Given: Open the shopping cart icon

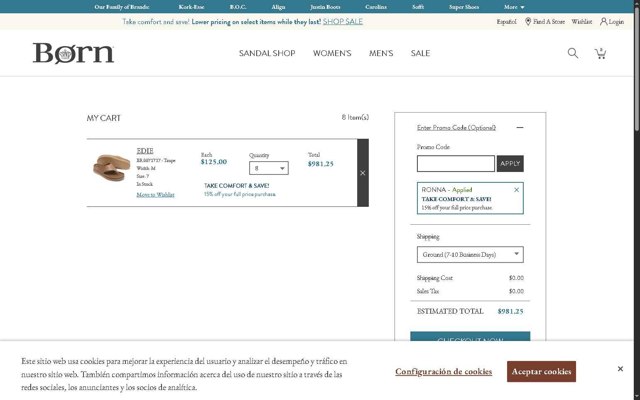Looking at the screenshot, I should point(600,53).
